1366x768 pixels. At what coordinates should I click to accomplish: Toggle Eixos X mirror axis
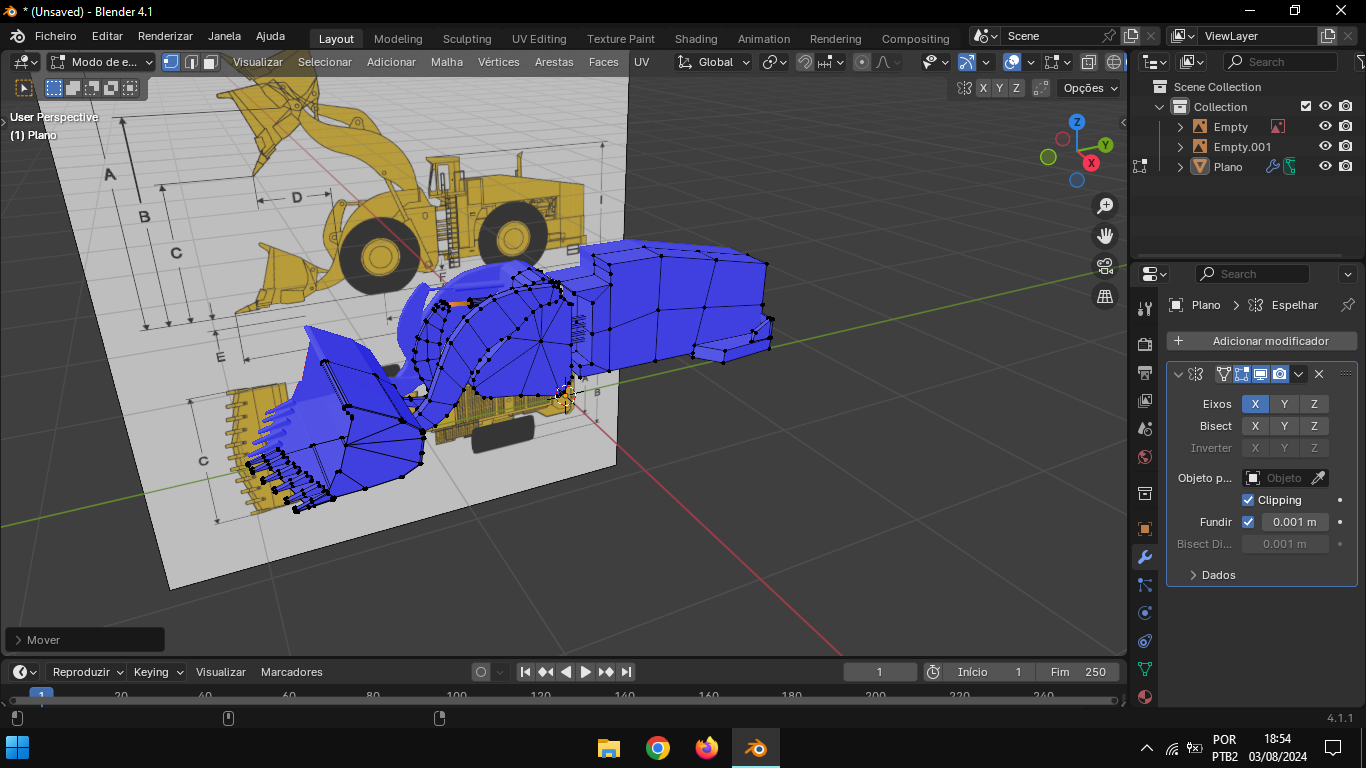tap(1255, 404)
